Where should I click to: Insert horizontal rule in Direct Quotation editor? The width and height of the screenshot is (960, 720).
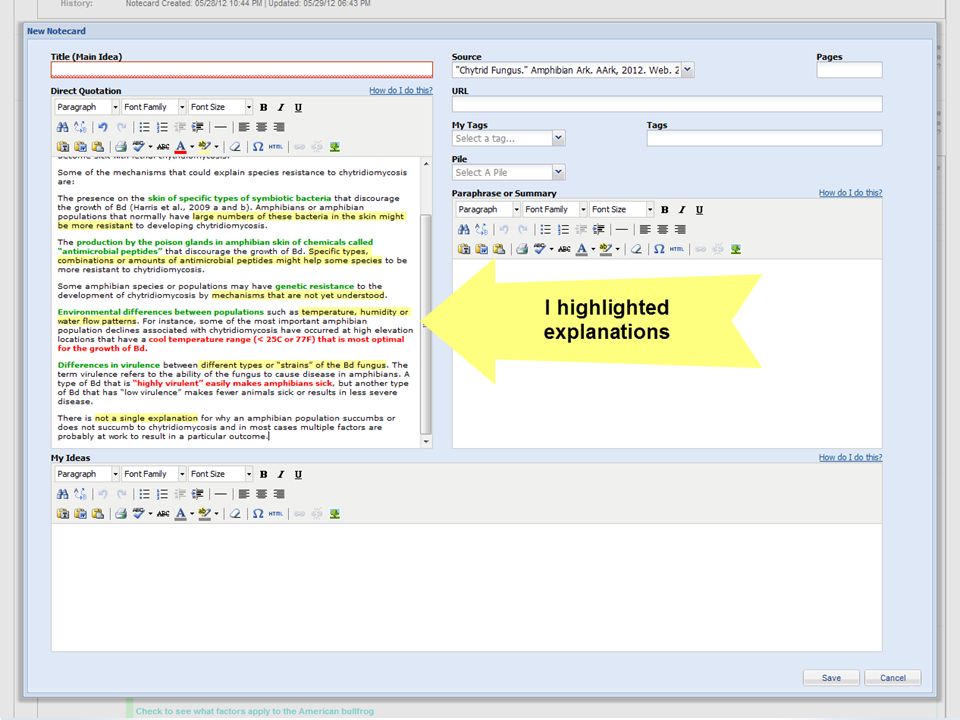220,127
